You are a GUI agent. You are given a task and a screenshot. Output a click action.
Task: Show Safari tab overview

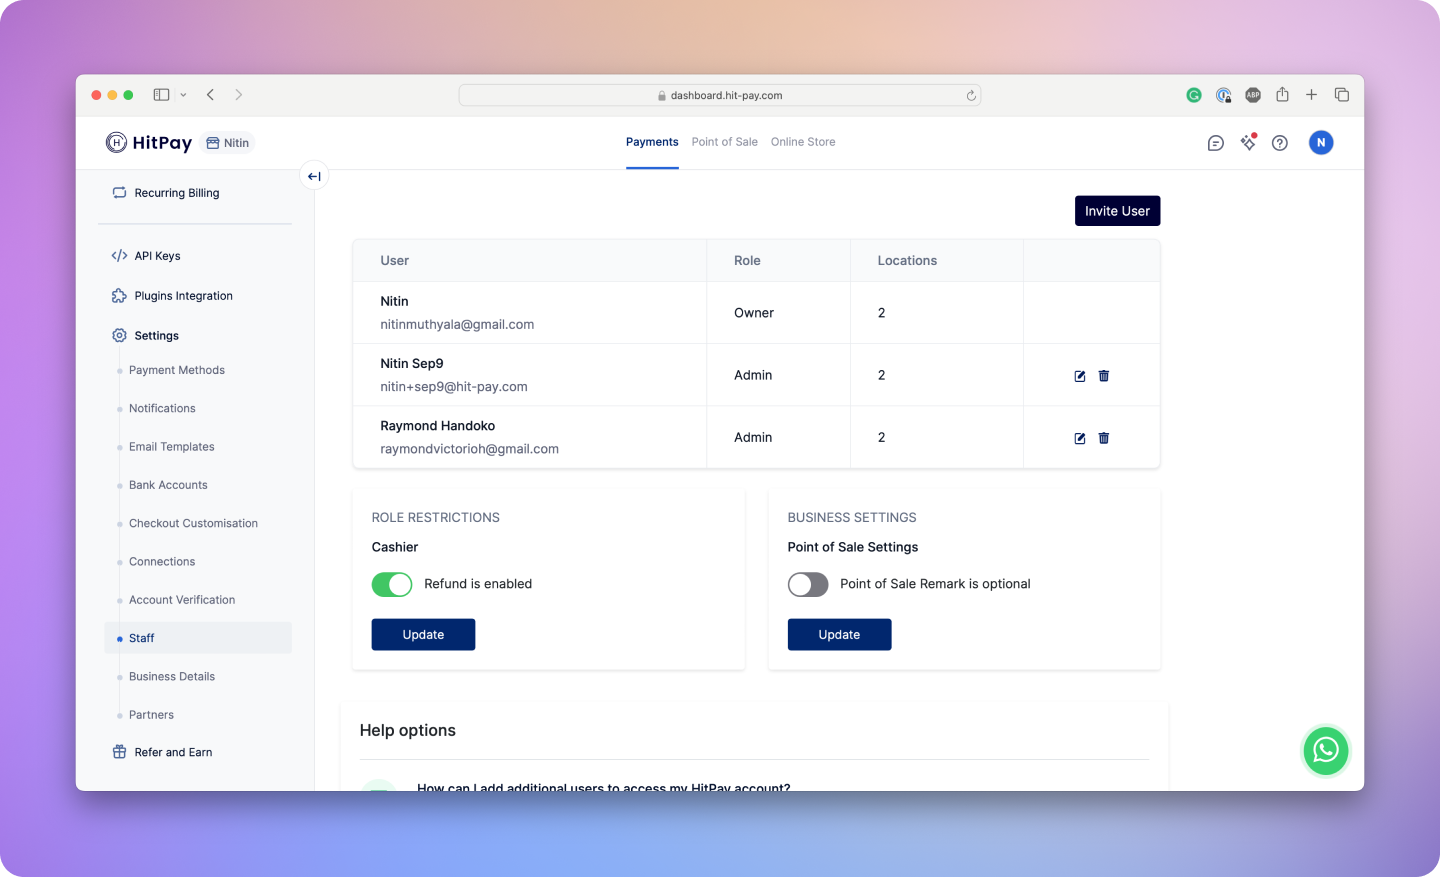tap(1342, 95)
